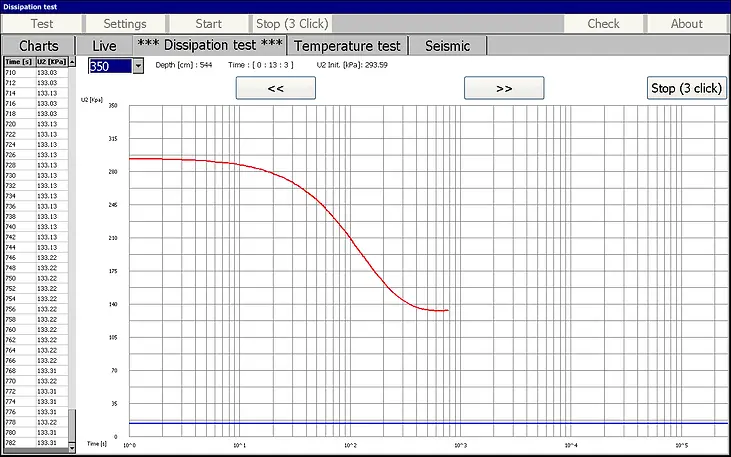Select the Time cell reading 746

click(20, 257)
